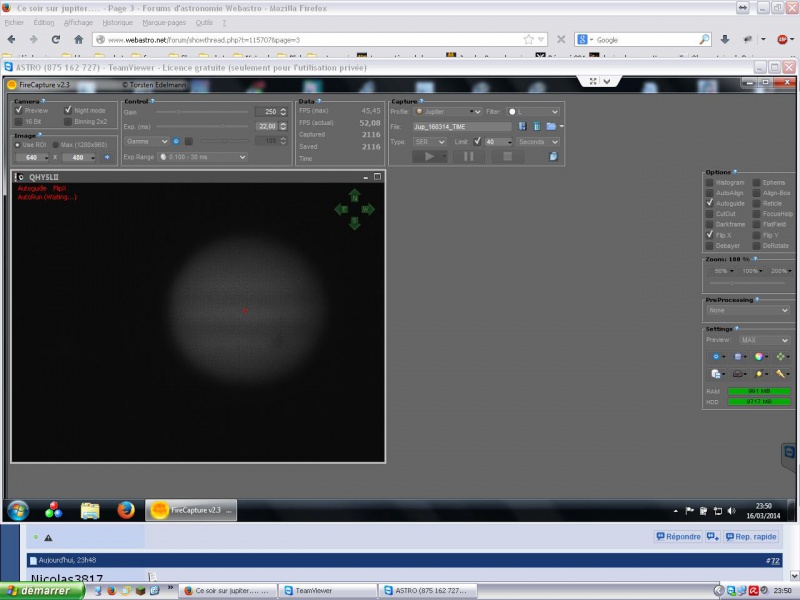Screen dimensions: 800x600
Task: Click the forum Répondre button
Action: click(678, 536)
